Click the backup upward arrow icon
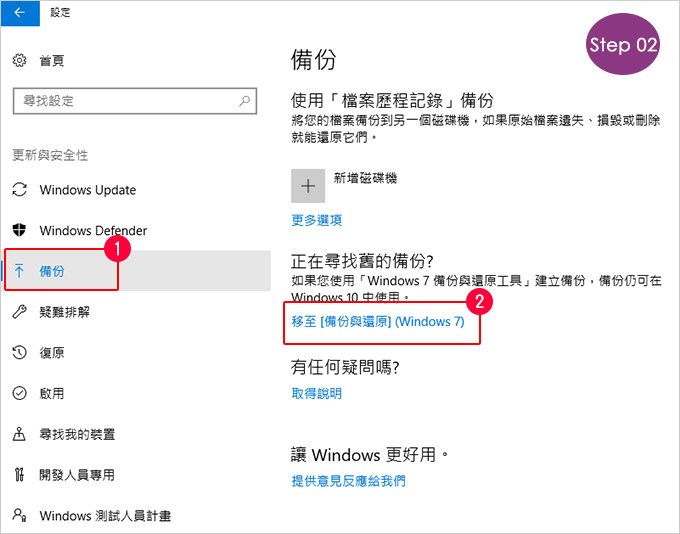 coord(19,271)
